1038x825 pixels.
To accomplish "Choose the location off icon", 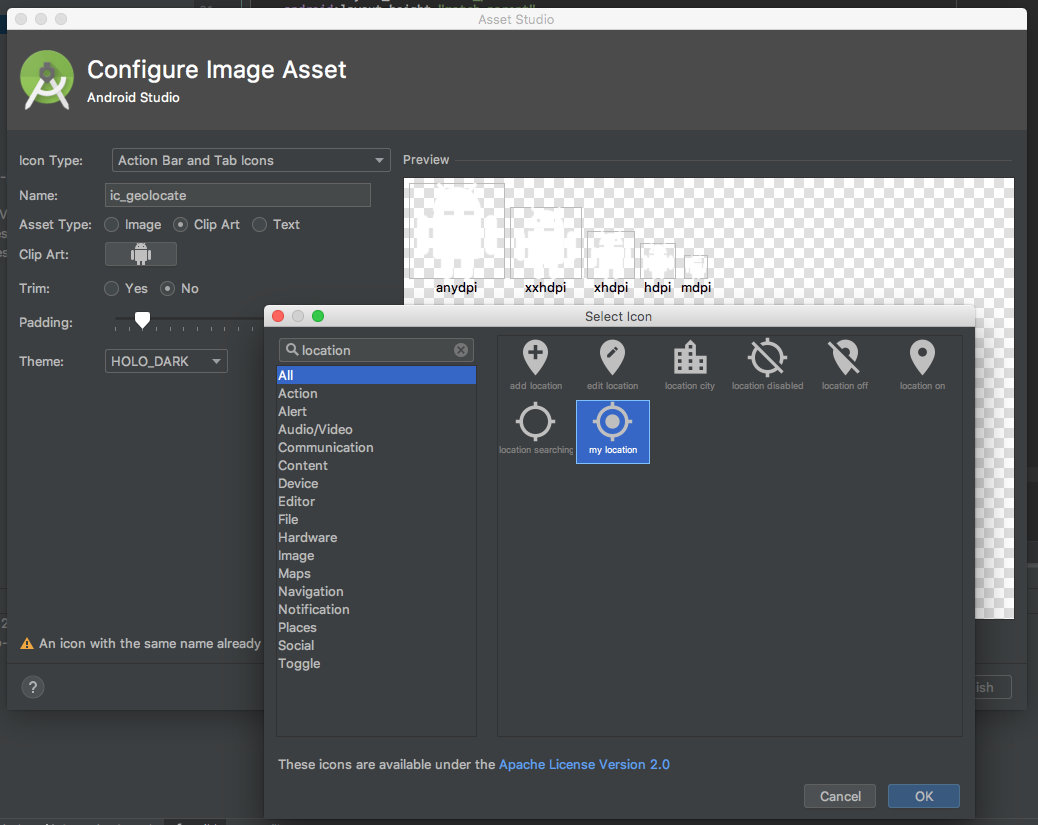I will pos(844,365).
